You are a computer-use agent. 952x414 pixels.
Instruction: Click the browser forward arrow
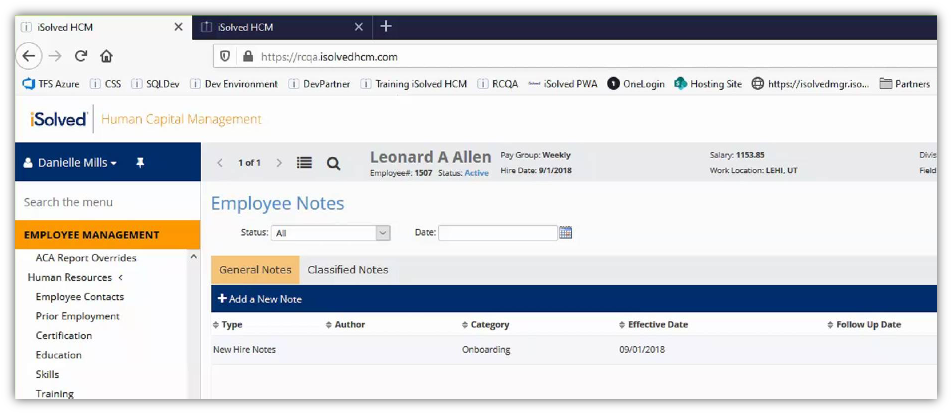point(55,56)
